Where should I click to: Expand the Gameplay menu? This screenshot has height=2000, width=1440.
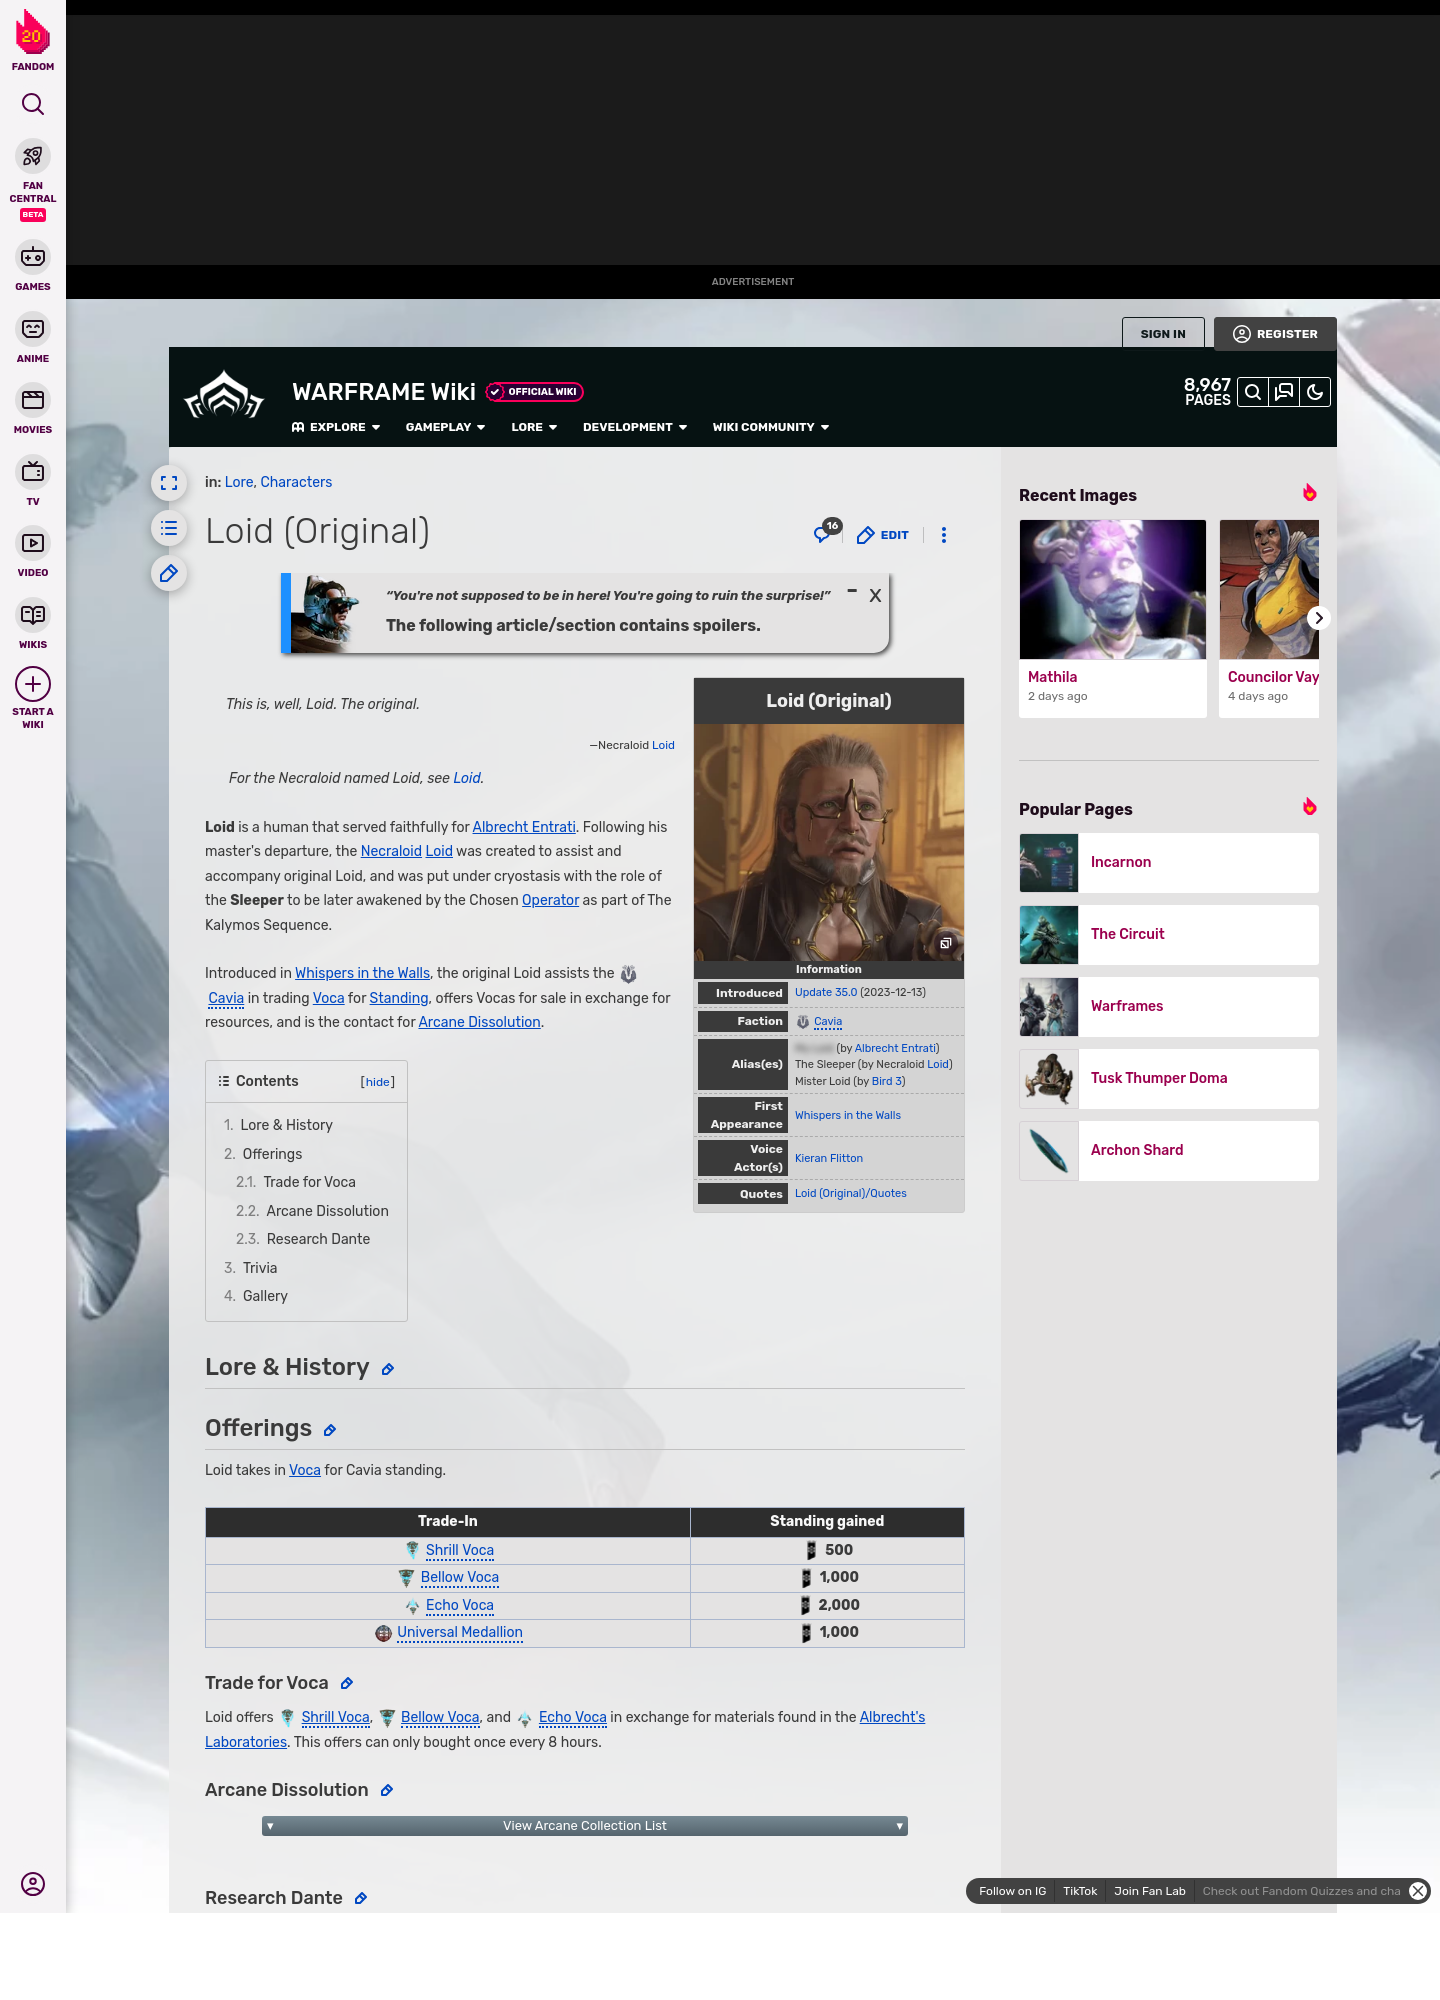click(x=445, y=427)
